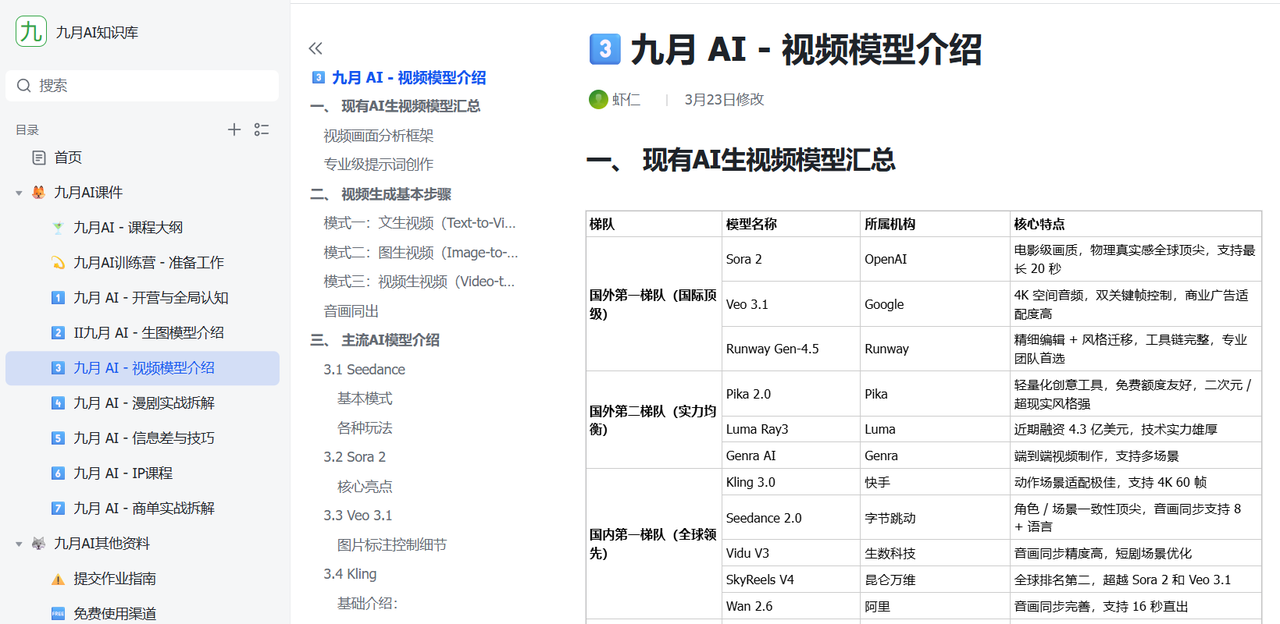Jump to outline item 图片标注控制细节
Viewport: 1280px width, 624px height.
392,545
